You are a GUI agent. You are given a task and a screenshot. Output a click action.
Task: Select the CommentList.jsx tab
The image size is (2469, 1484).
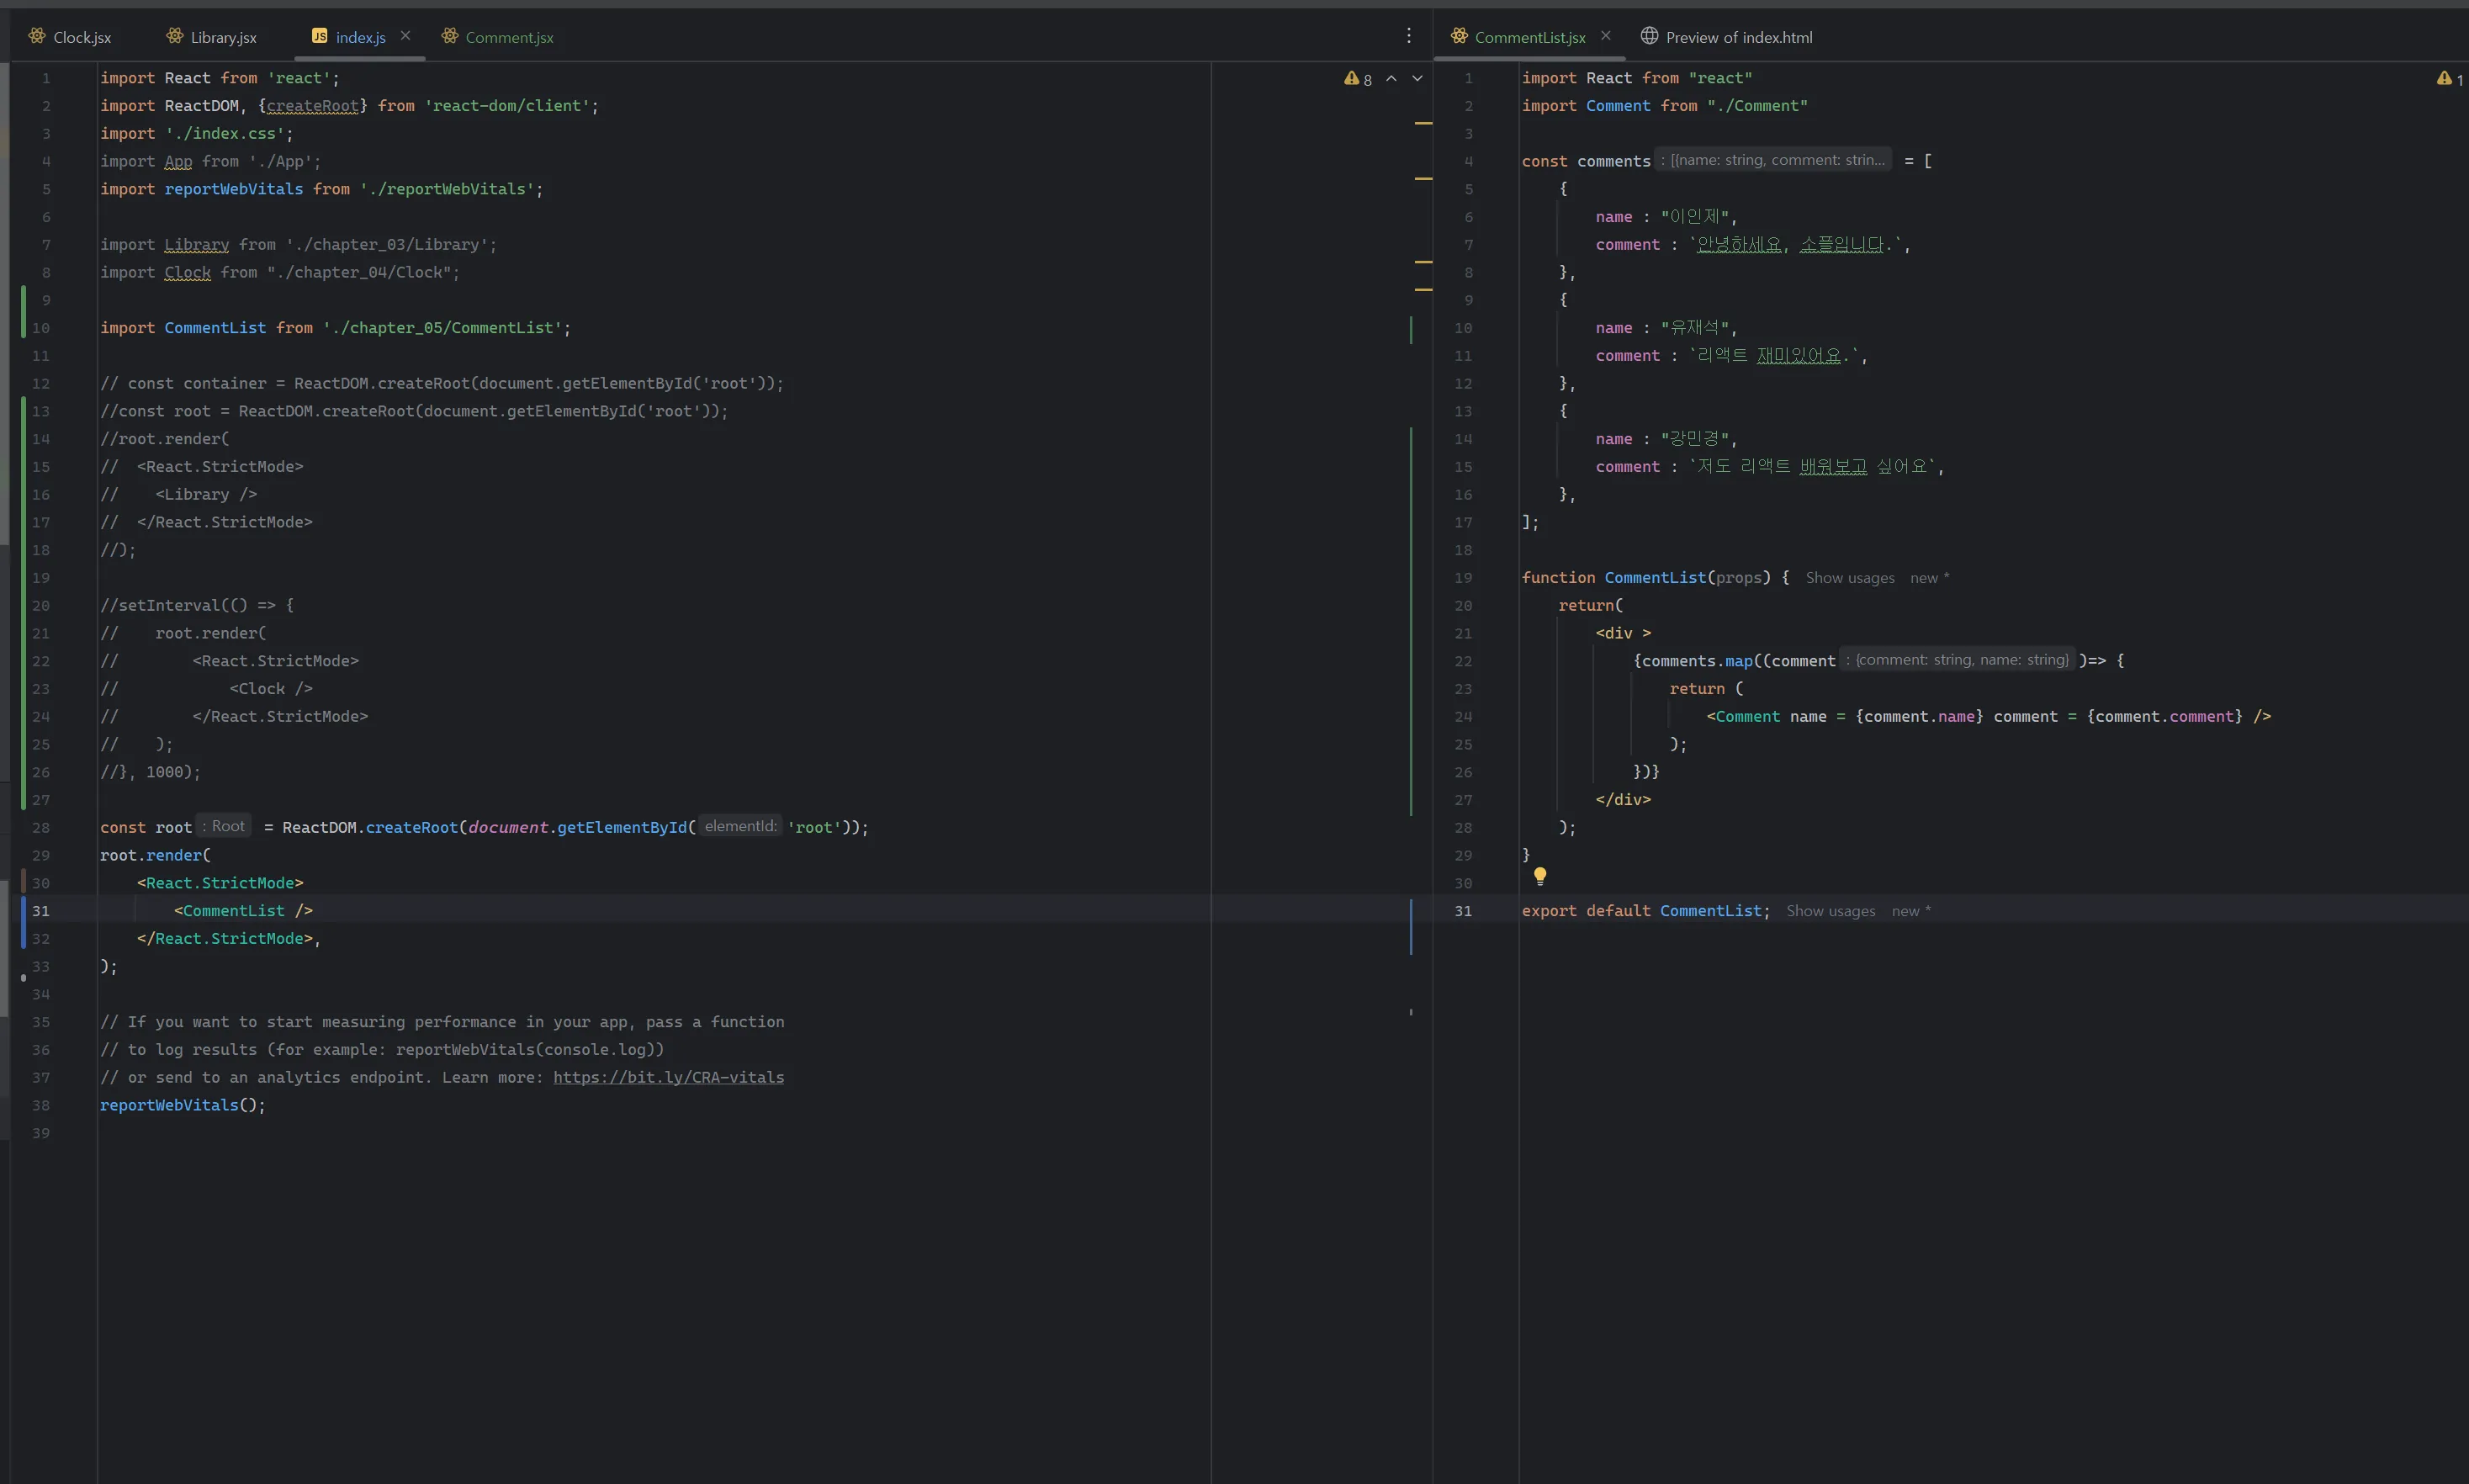click(1530, 37)
